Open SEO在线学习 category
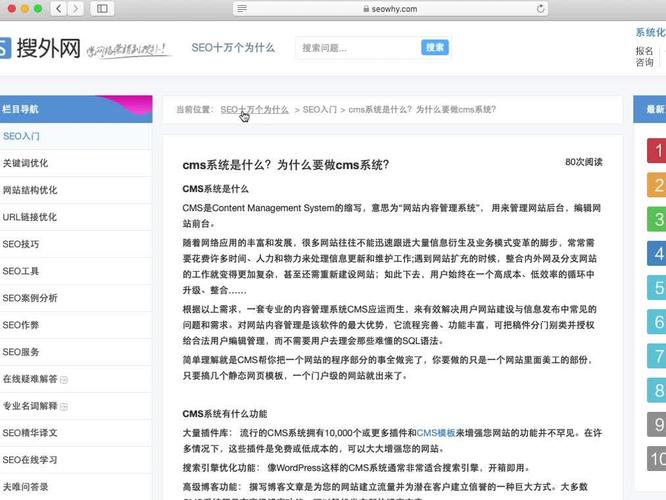 [x=76, y=460]
